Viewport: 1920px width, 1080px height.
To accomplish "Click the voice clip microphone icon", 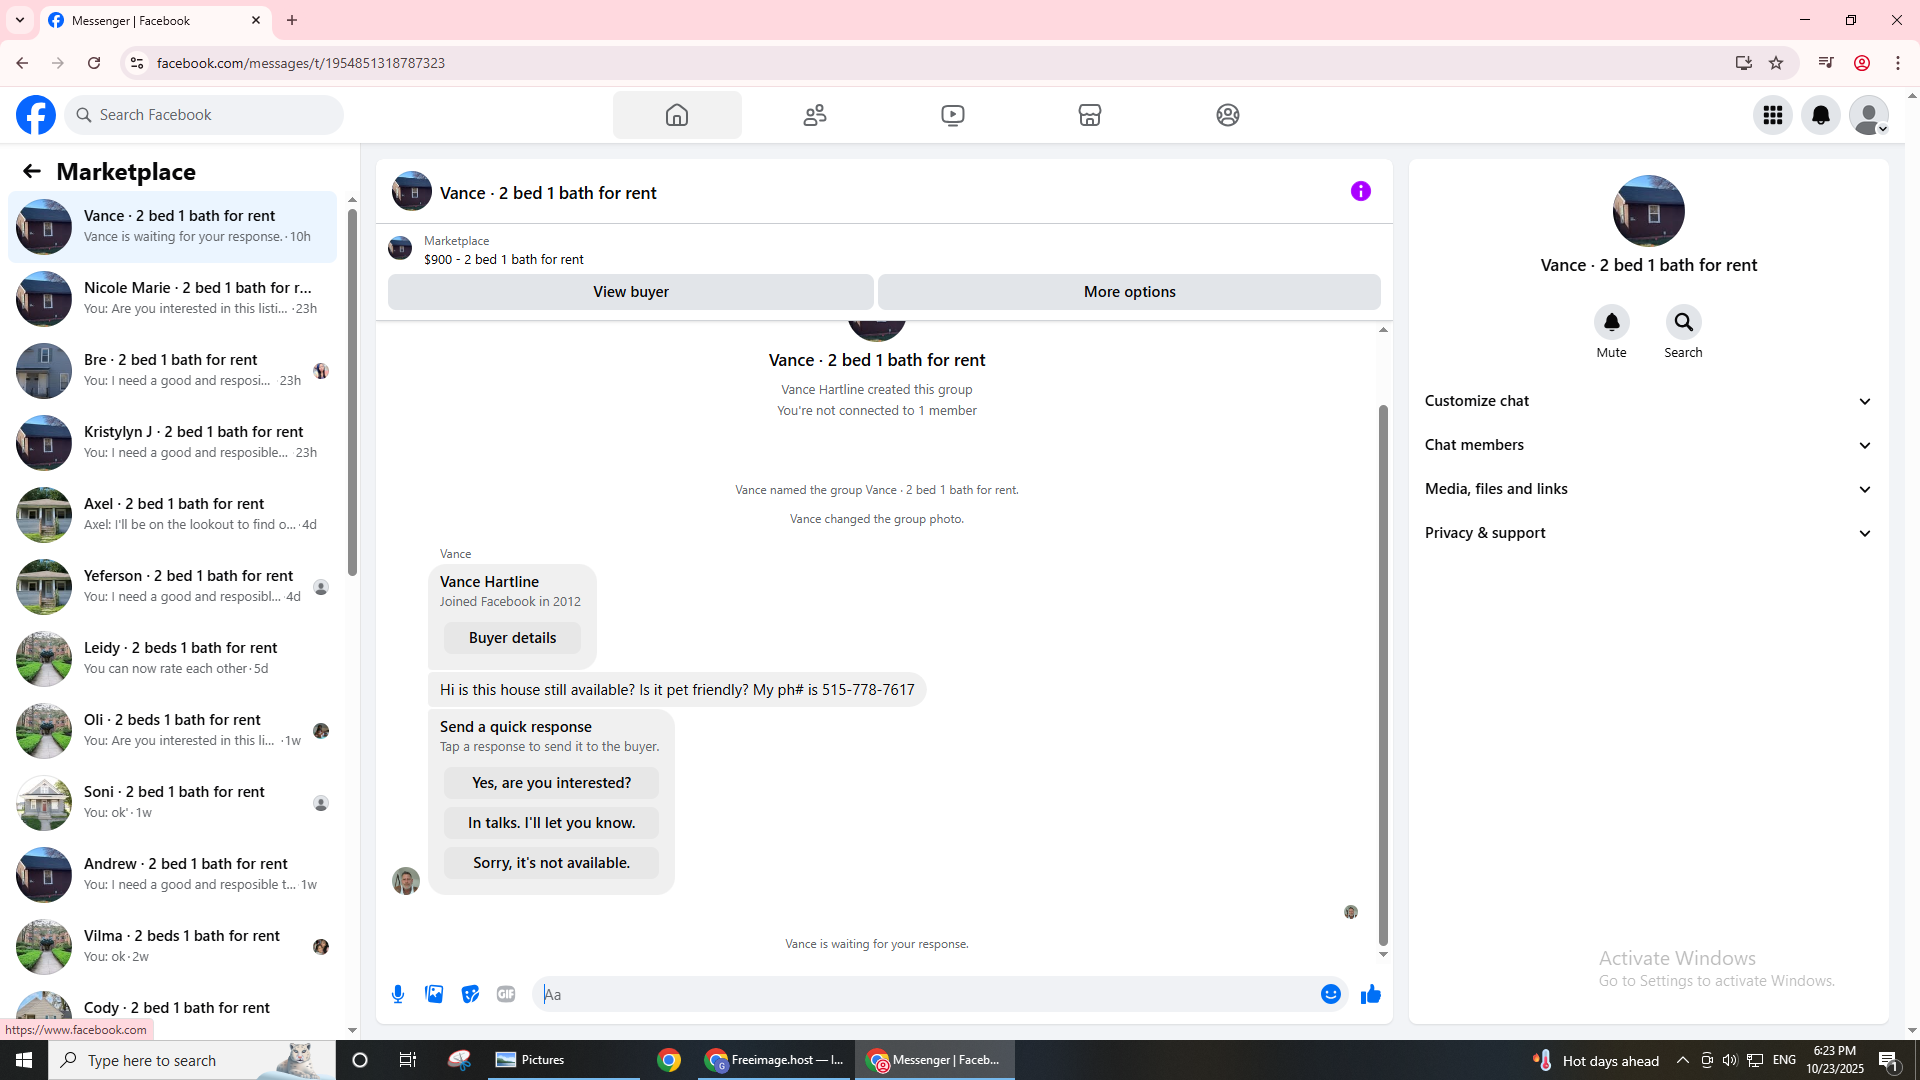I will click(398, 994).
